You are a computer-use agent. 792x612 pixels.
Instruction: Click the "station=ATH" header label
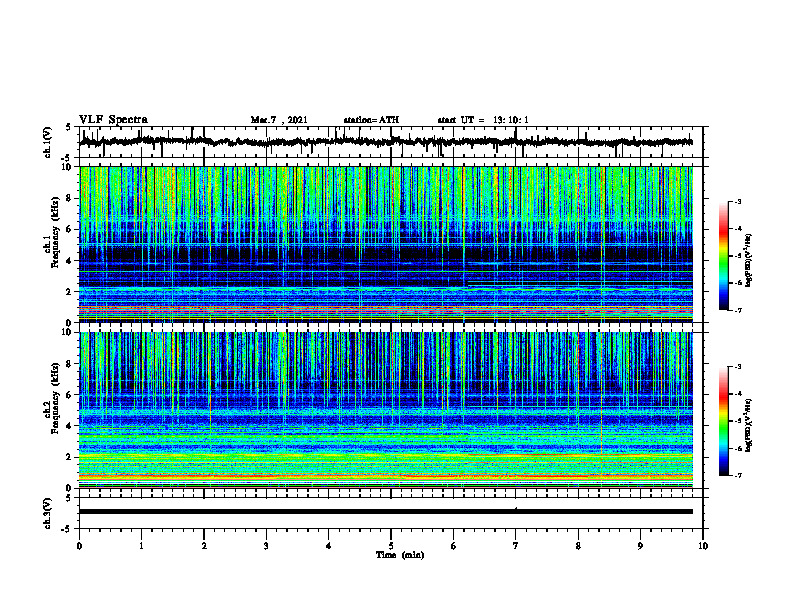pos(371,120)
